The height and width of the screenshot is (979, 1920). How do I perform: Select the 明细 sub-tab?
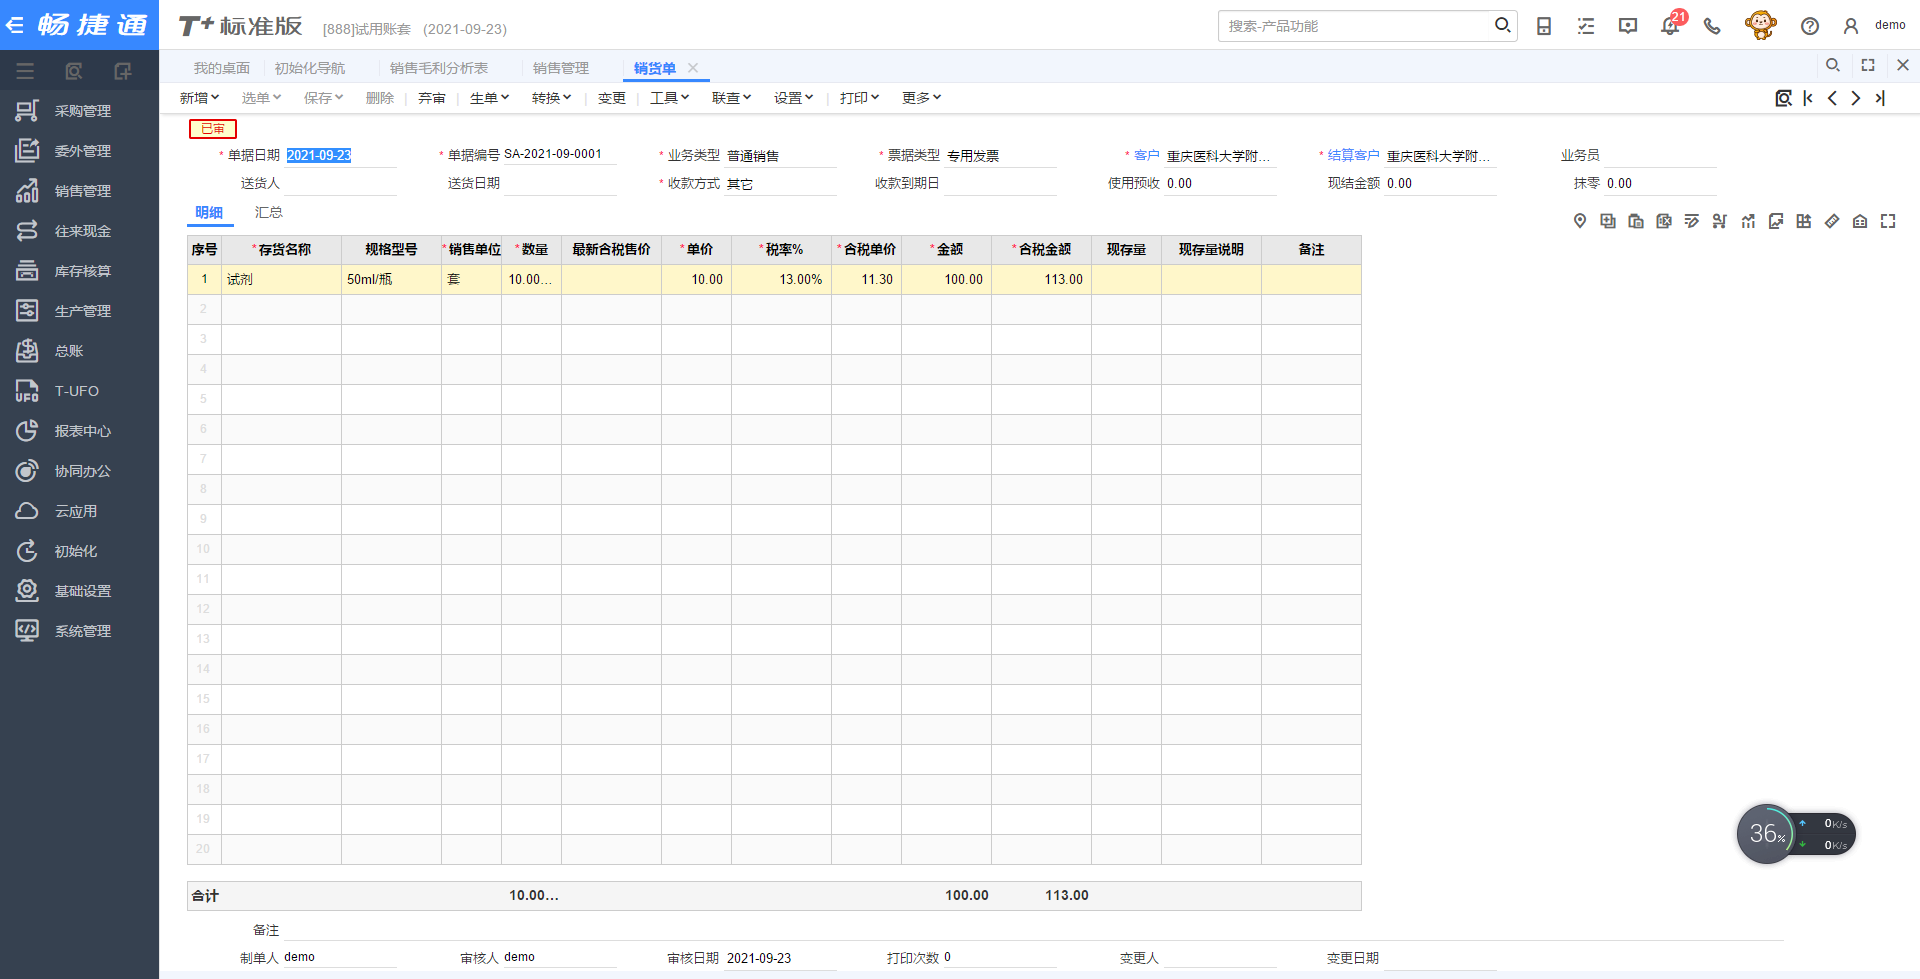(209, 212)
